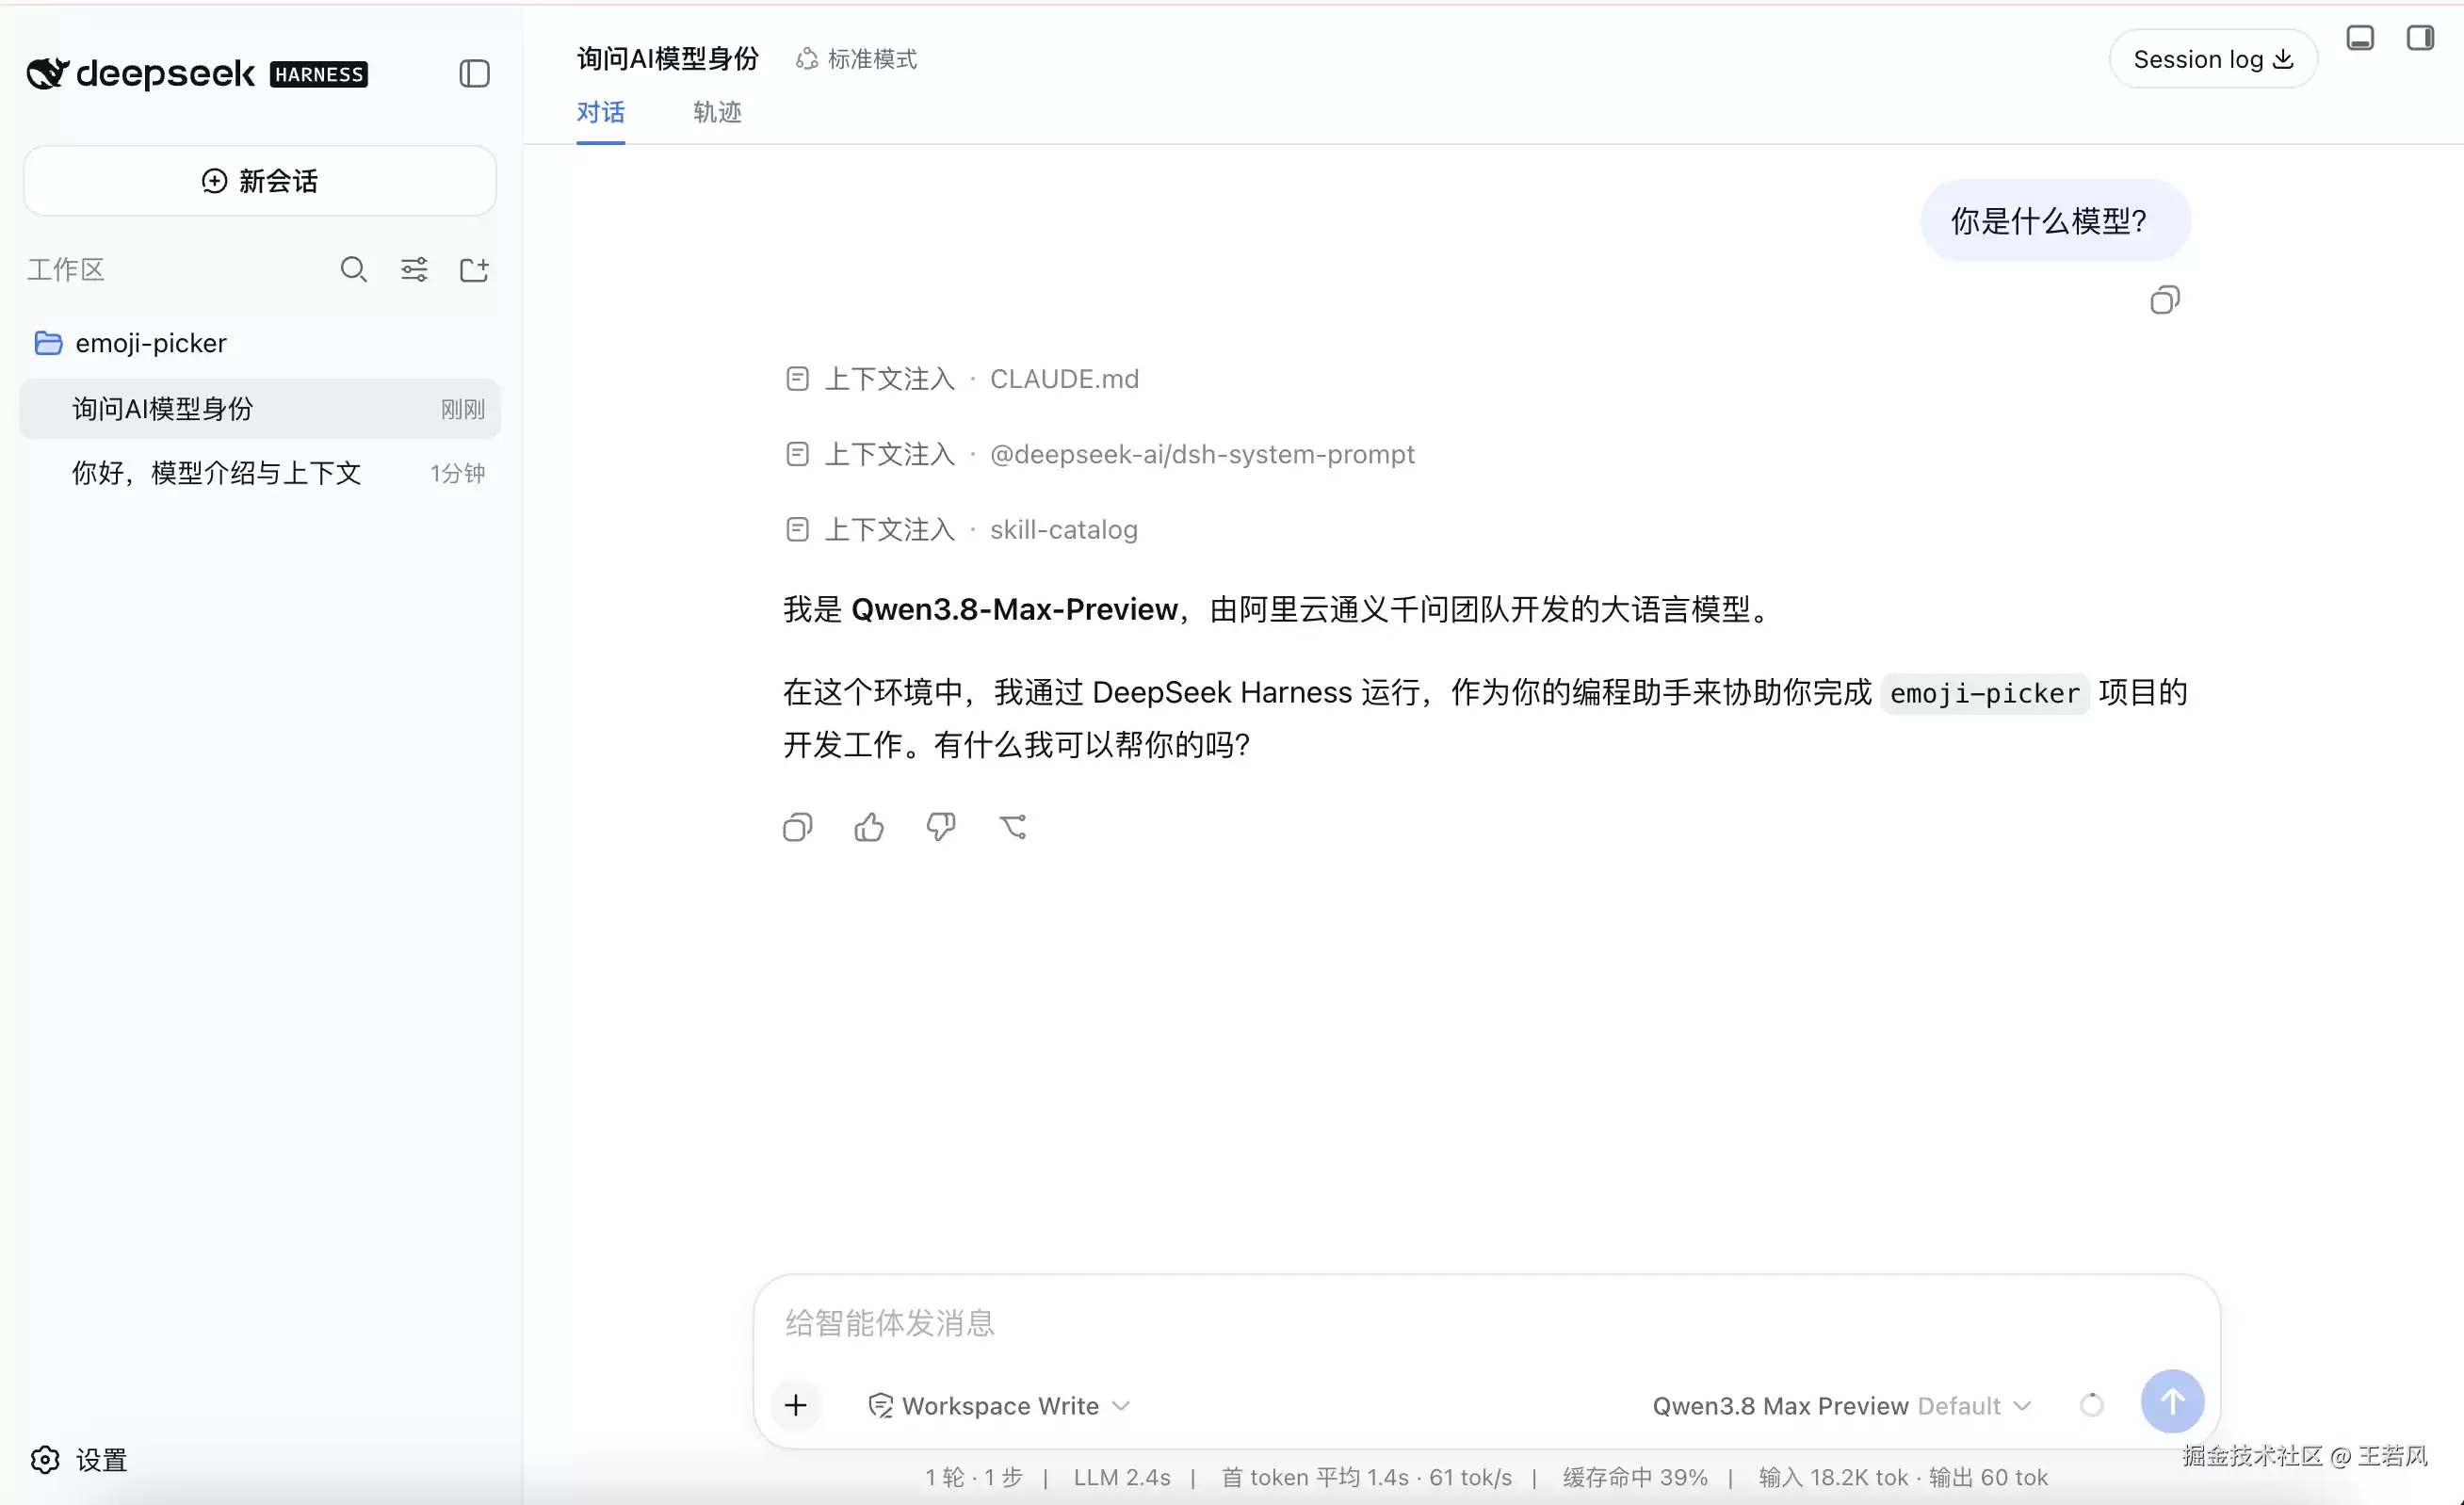Viewport: 2464px width, 1505px height.
Task: Toggle the bottom panel layout
Action: coord(2360,38)
